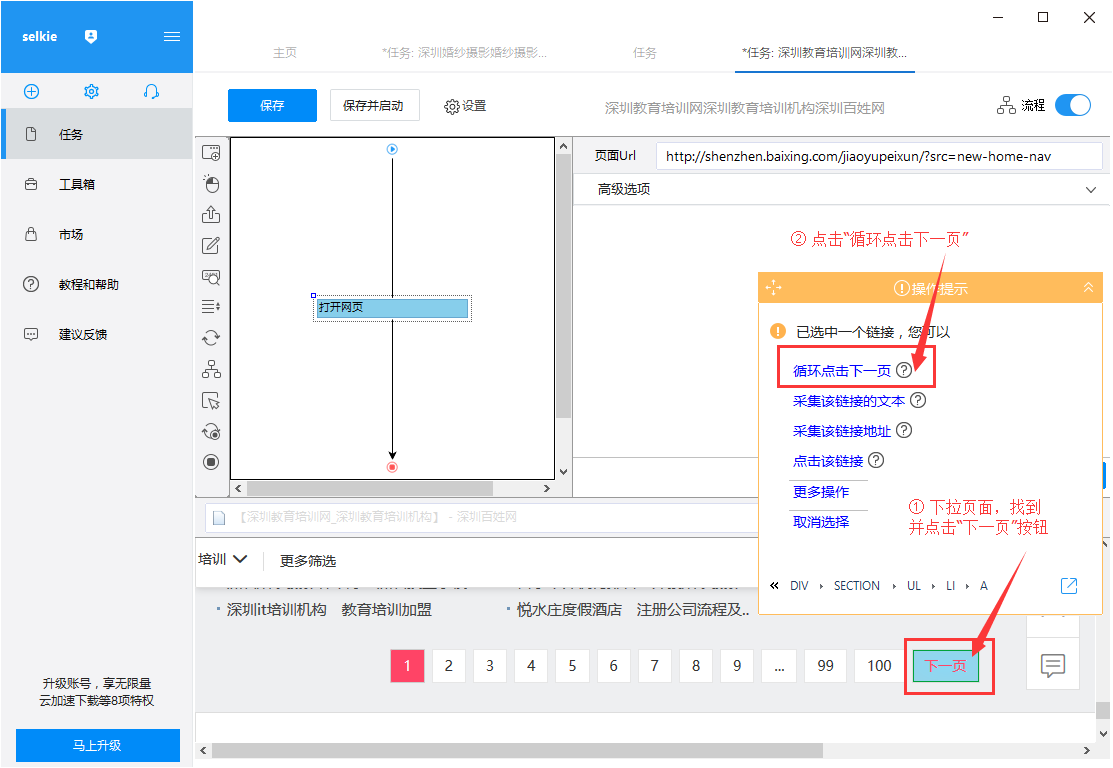
Task: Open 建议反馈 in the sidebar
Action: tap(98, 334)
